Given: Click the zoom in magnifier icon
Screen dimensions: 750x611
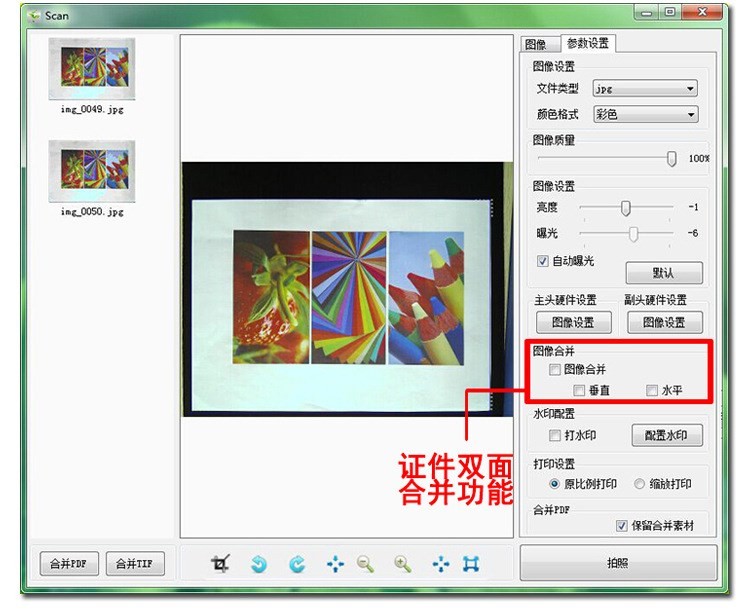Looking at the screenshot, I should 403,564.
